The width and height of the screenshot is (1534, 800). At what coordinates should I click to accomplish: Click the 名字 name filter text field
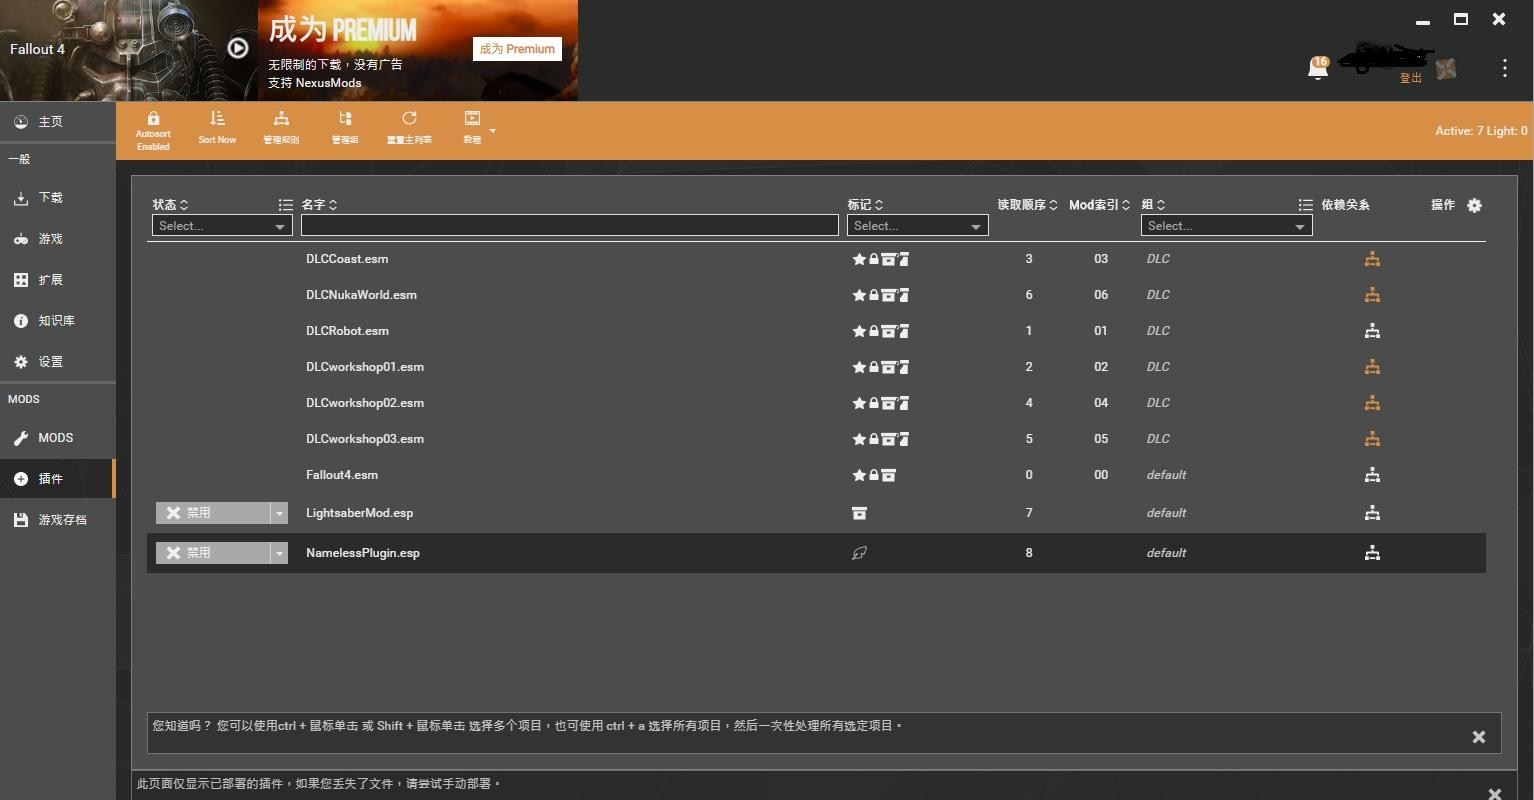click(570, 226)
